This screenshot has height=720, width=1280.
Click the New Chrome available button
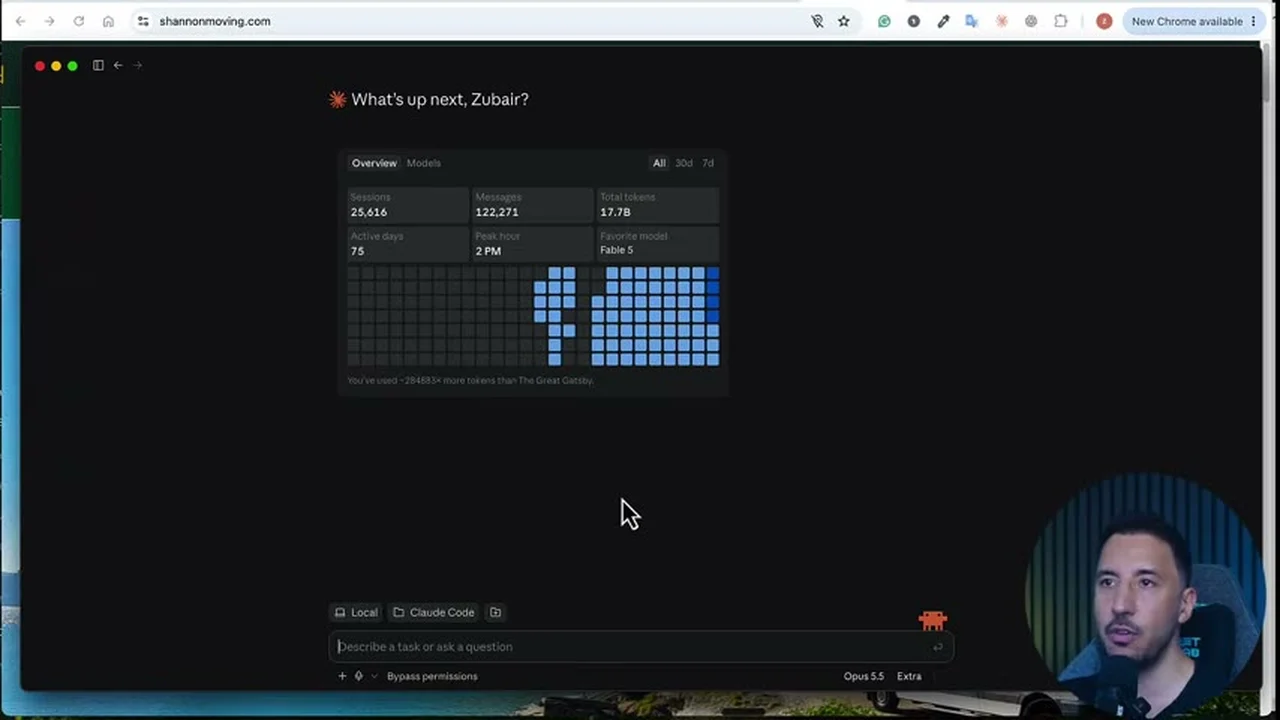point(1194,21)
